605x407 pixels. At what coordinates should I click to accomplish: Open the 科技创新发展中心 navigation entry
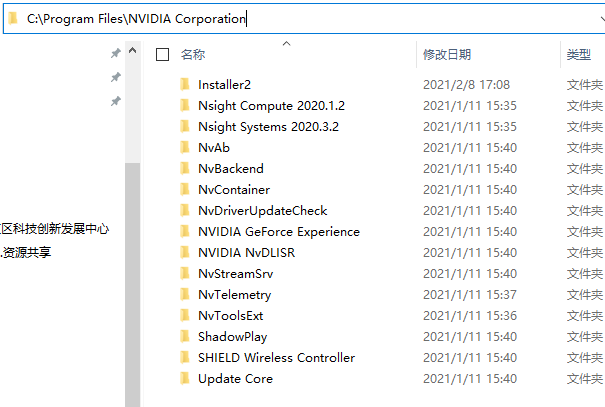point(55,229)
